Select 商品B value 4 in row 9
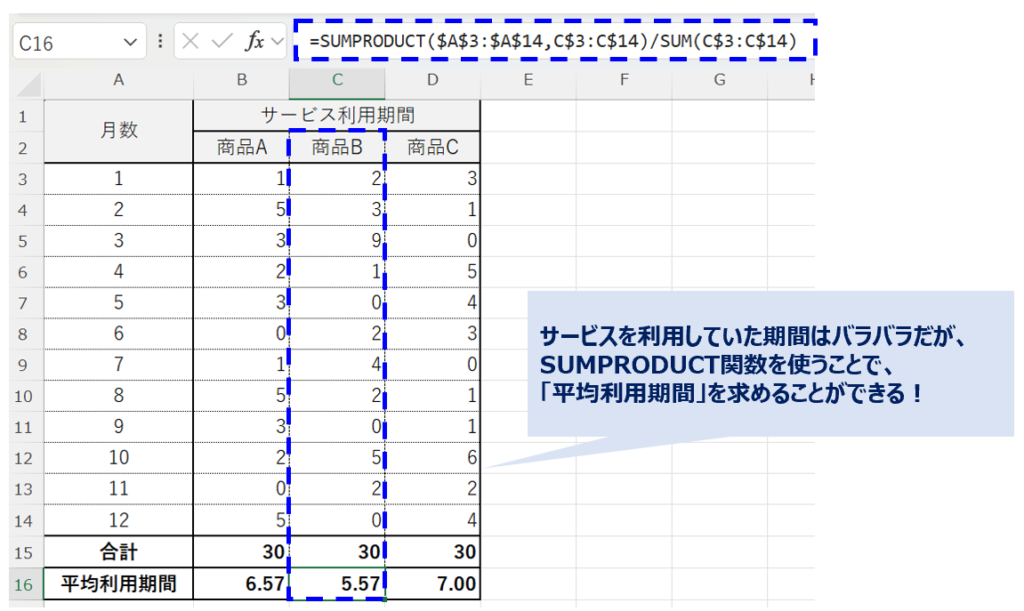The height and width of the screenshot is (611, 1024). pos(337,365)
